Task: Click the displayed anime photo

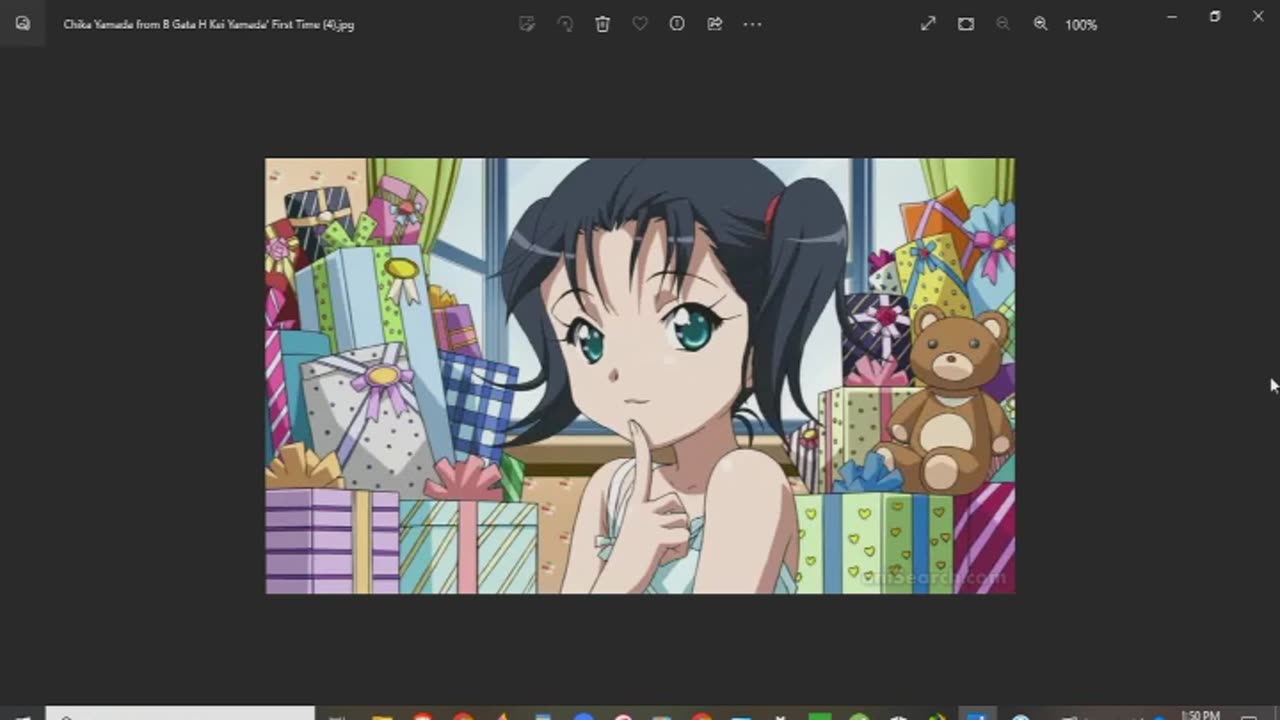Action: coord(640,376)
